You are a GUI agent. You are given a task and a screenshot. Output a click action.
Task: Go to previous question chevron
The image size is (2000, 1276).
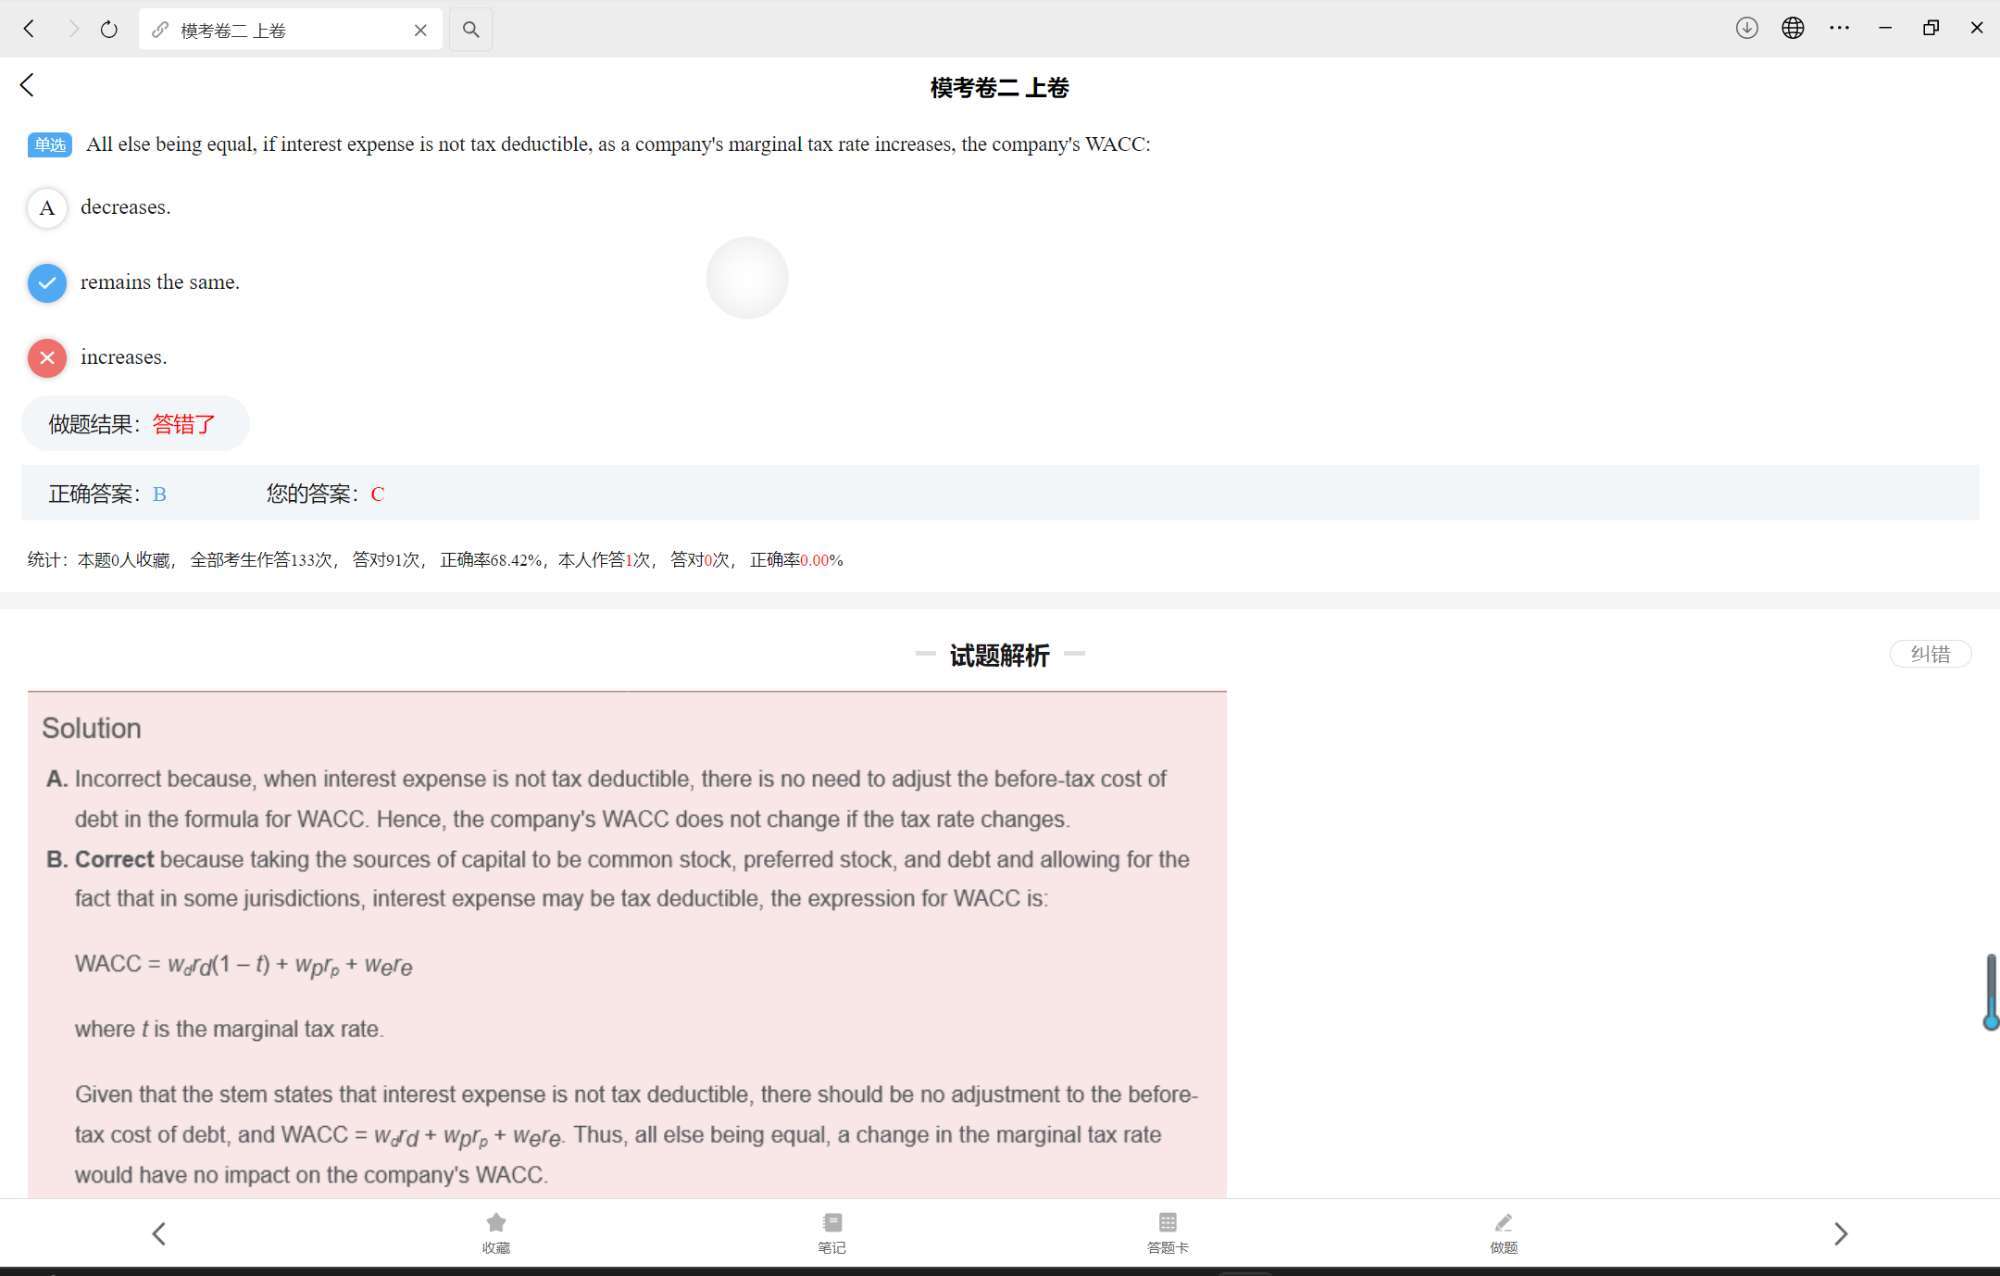[x=159, y=1234]
